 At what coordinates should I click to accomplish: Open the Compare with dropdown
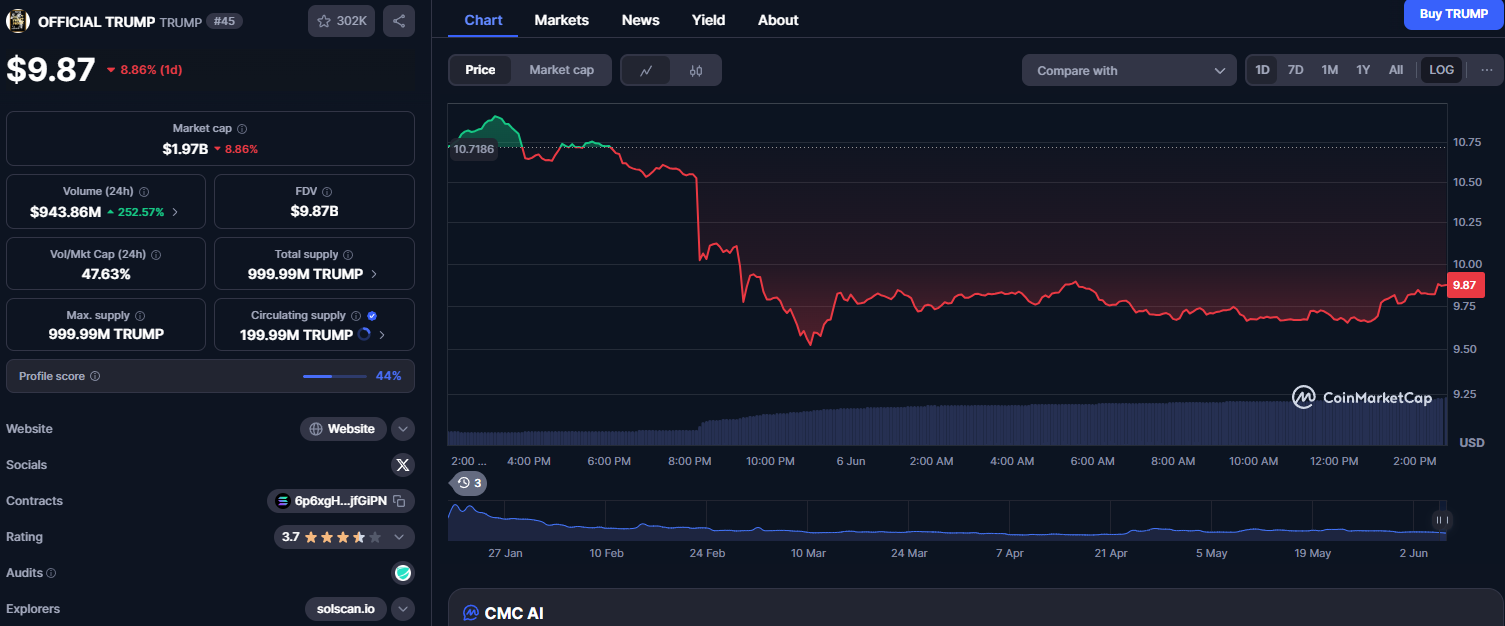pos(1129,71)
